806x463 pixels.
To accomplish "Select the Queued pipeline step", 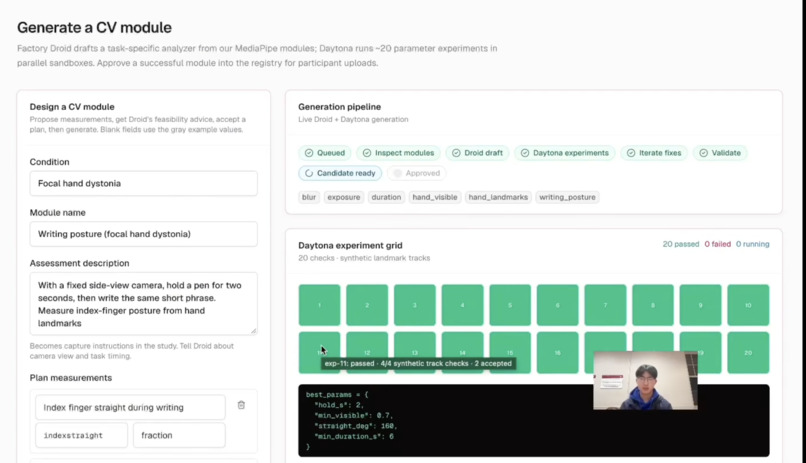I will click(x=325, y=153).
